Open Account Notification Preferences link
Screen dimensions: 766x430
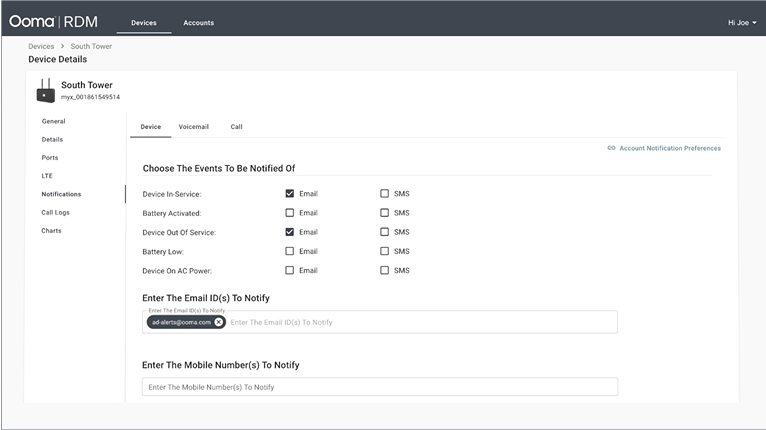(669, 148)
